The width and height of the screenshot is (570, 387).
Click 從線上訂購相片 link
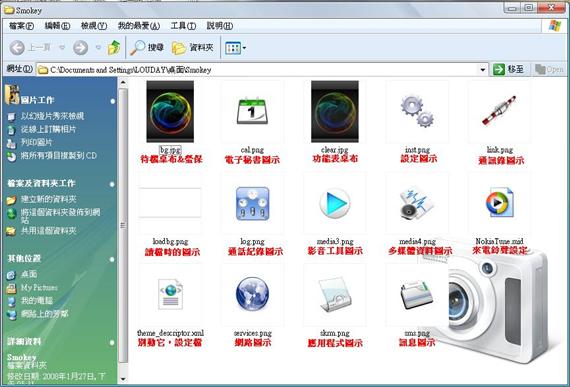(x=48, y=129)
